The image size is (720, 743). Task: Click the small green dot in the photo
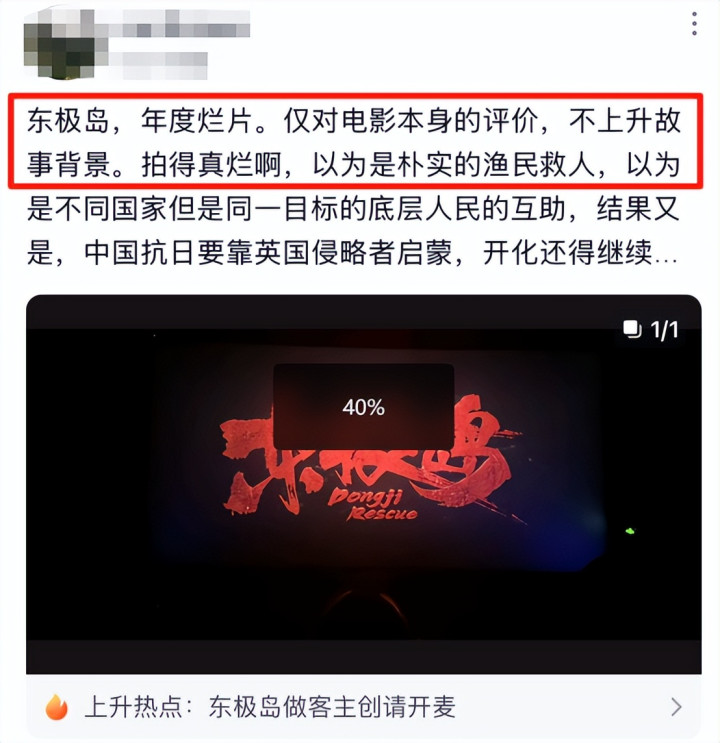[x=630, y=531]
